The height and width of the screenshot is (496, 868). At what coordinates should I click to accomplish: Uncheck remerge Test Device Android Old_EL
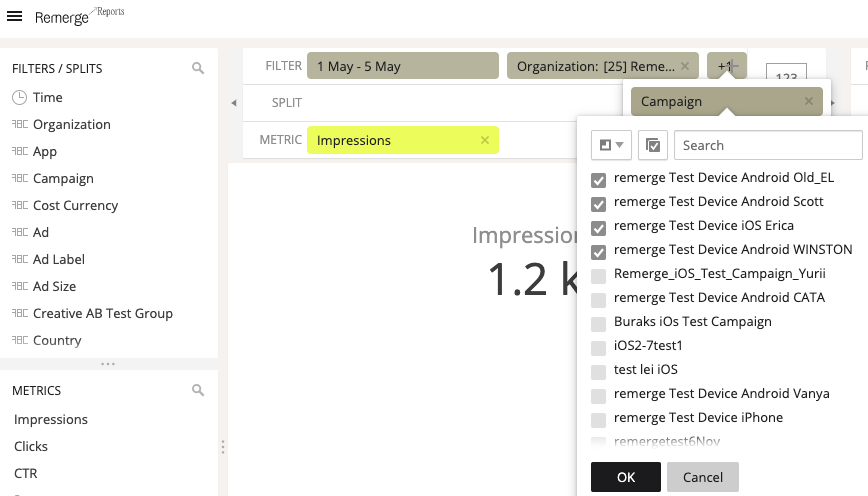tap(599, 180)
